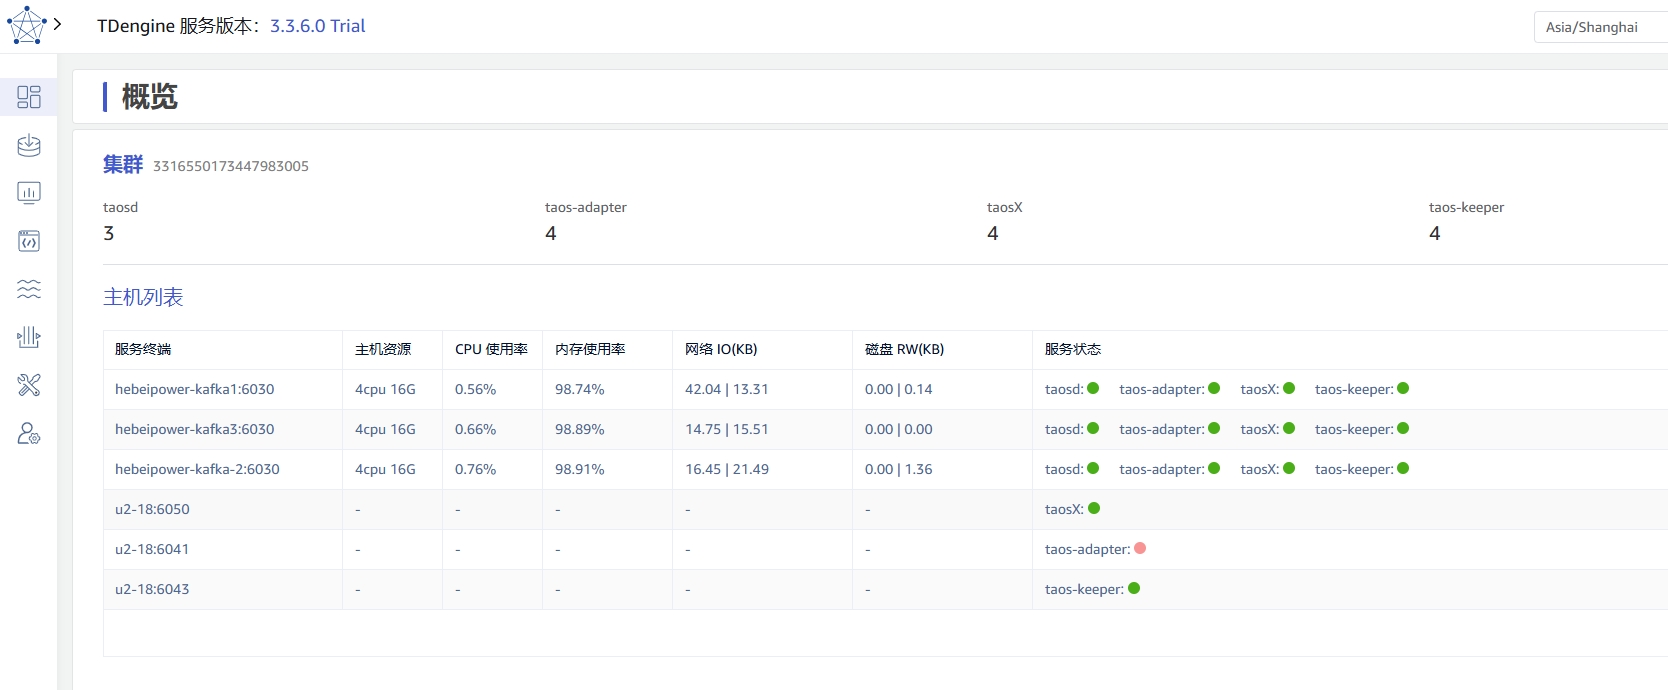Image resolution: width=1668 pixels, height=690 pixels.
Task: Expand the sidebar with the chevron arrow
Action: tap(58, 24)
